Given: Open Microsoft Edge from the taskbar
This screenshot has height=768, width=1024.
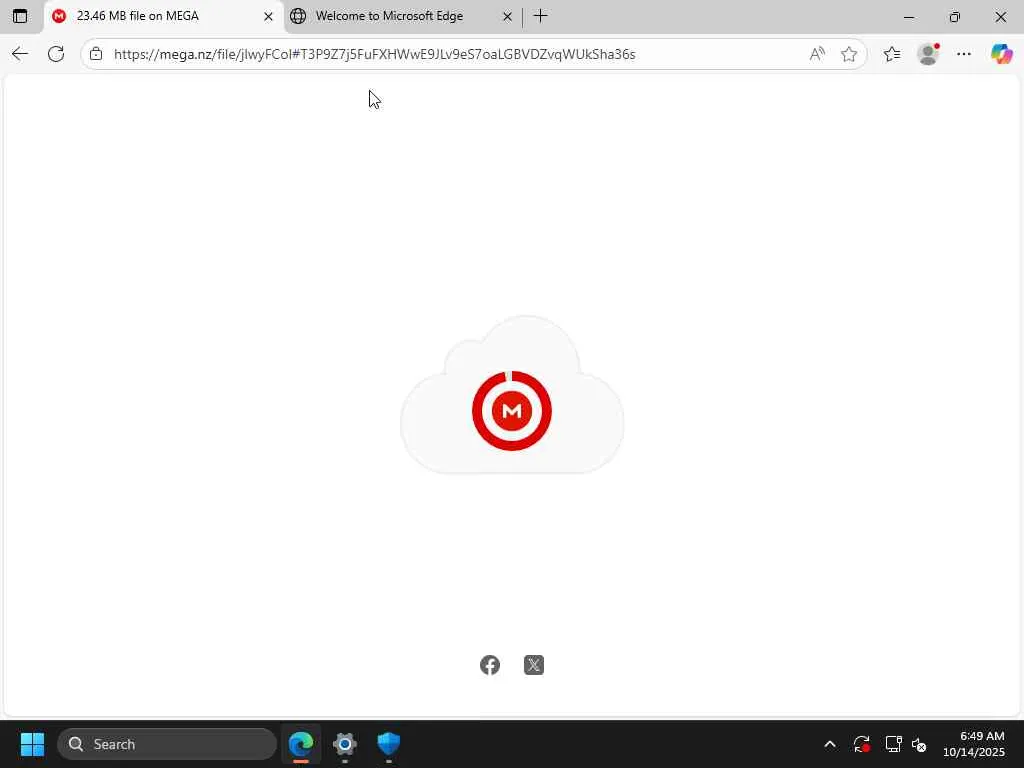Looking at the screenshot, I should (301, 744).
